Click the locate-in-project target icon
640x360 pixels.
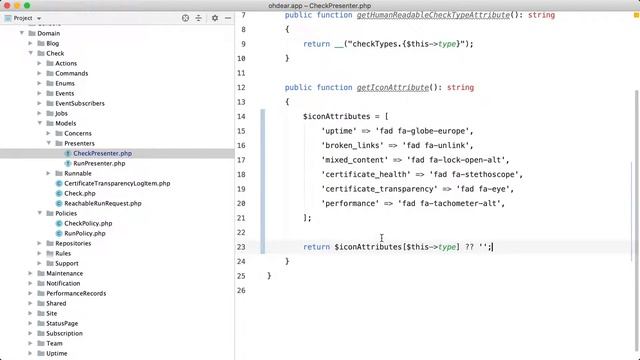185,18
